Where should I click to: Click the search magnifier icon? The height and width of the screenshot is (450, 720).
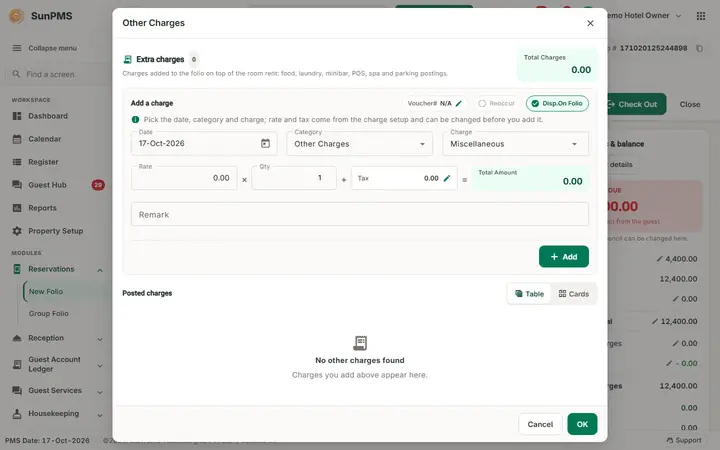[x=17, y=73]
